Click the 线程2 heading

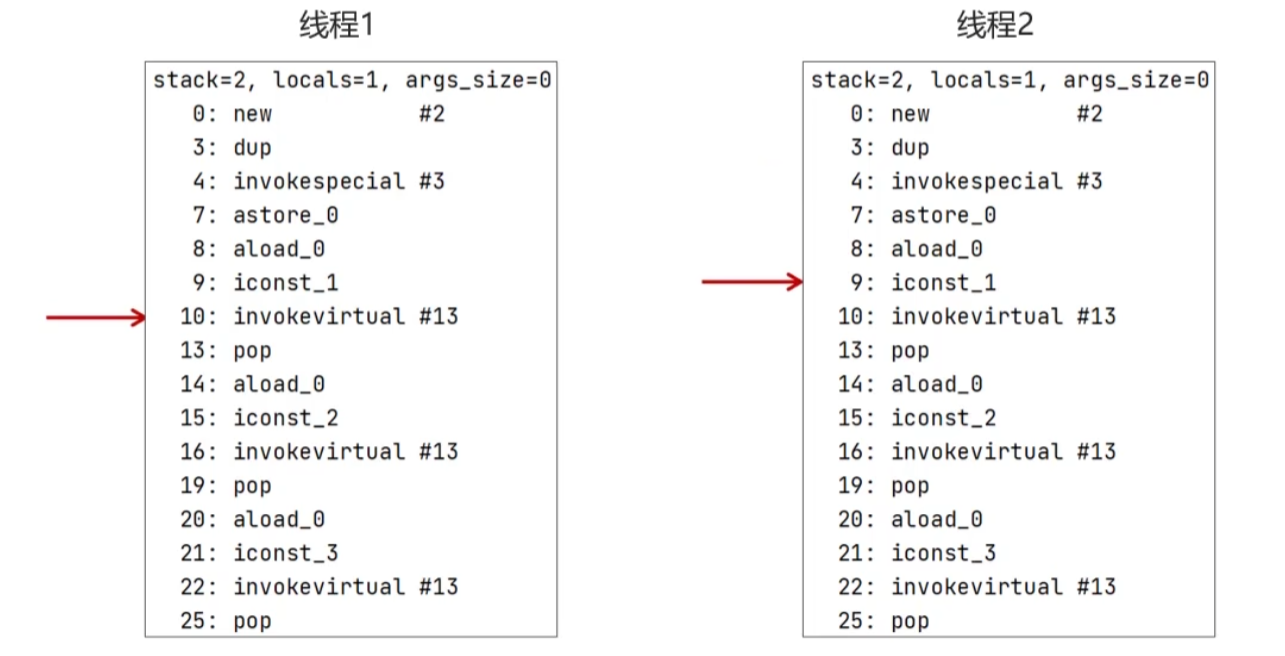(994, 26)
